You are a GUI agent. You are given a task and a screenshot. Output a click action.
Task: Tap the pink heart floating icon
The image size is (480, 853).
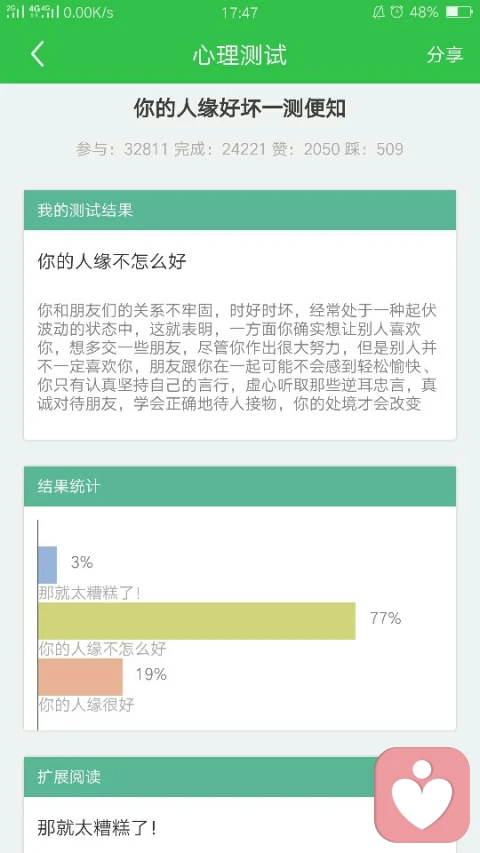422,794
